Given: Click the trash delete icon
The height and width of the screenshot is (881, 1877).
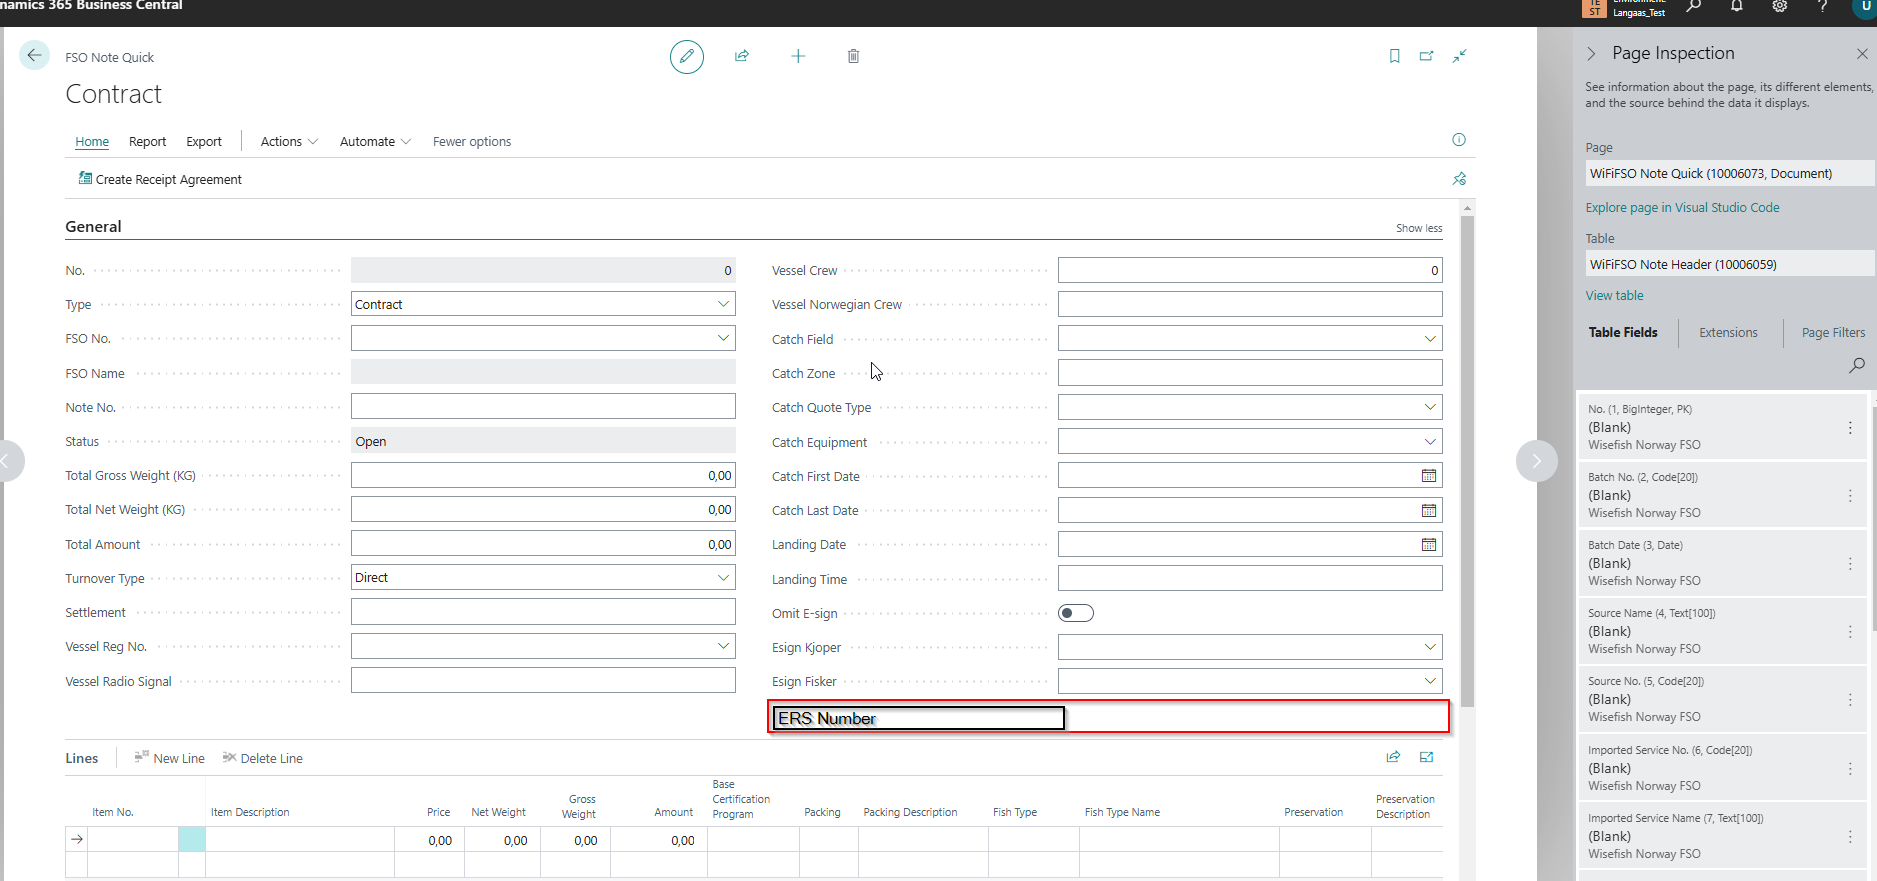Looking at the screenshot, I should tap(853, 56).
